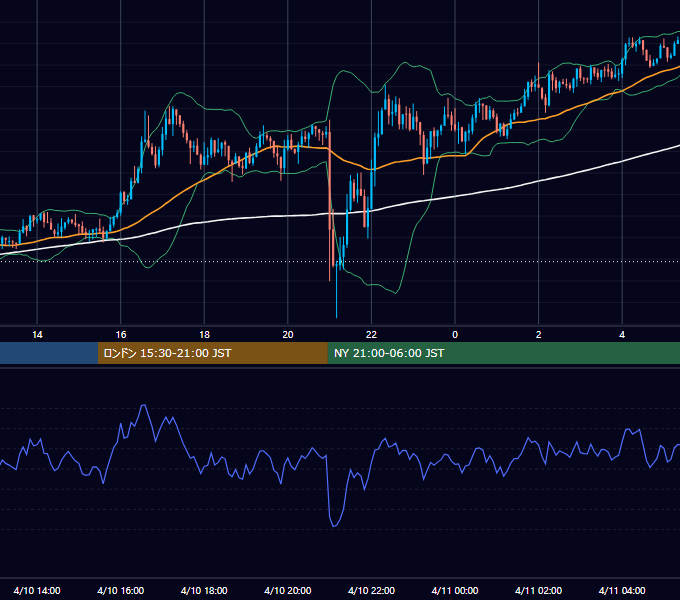
Task: Click the 14 hour label on price chart axis
Action: [x=37, y=335]
